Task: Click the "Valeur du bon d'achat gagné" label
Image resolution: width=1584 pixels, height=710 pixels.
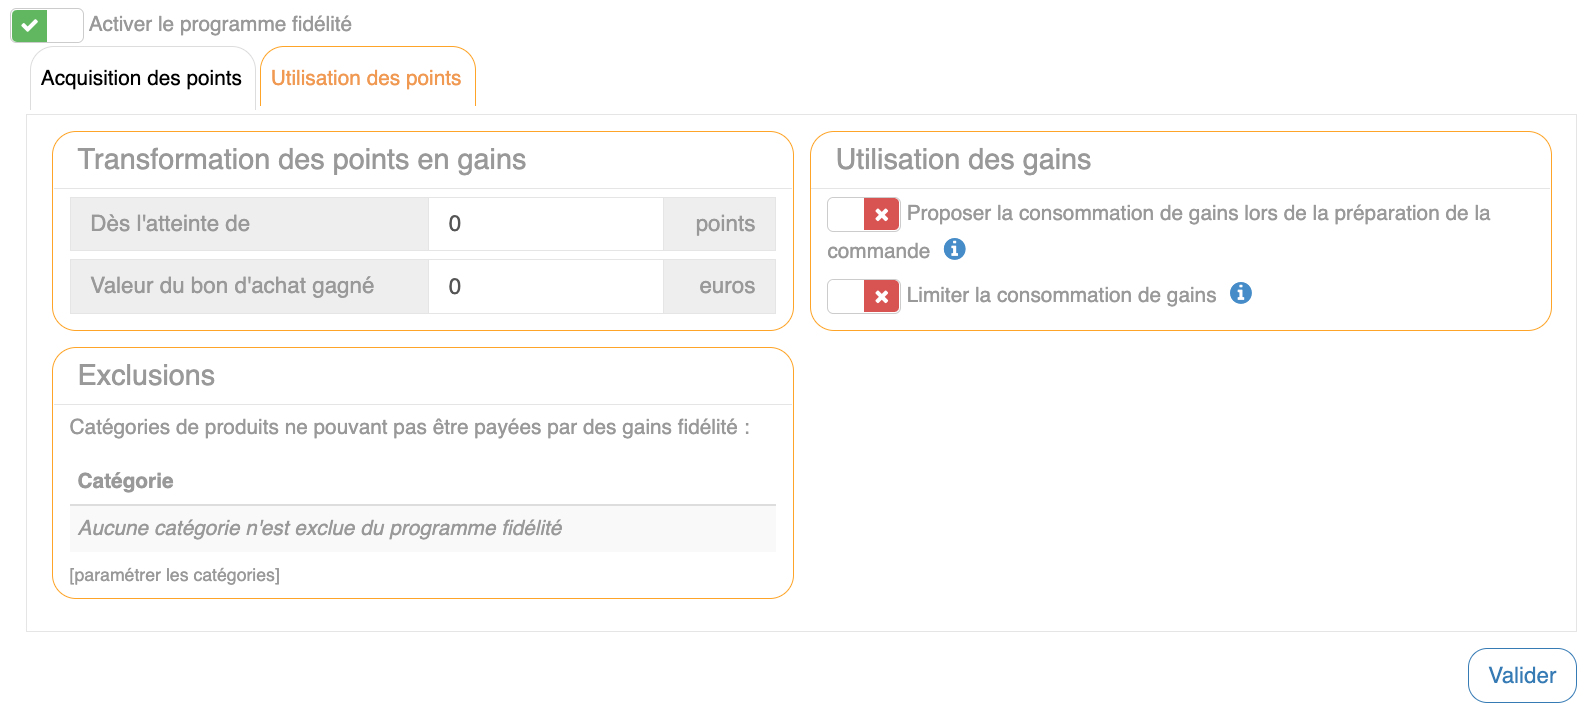Action: tap(232, 287)
